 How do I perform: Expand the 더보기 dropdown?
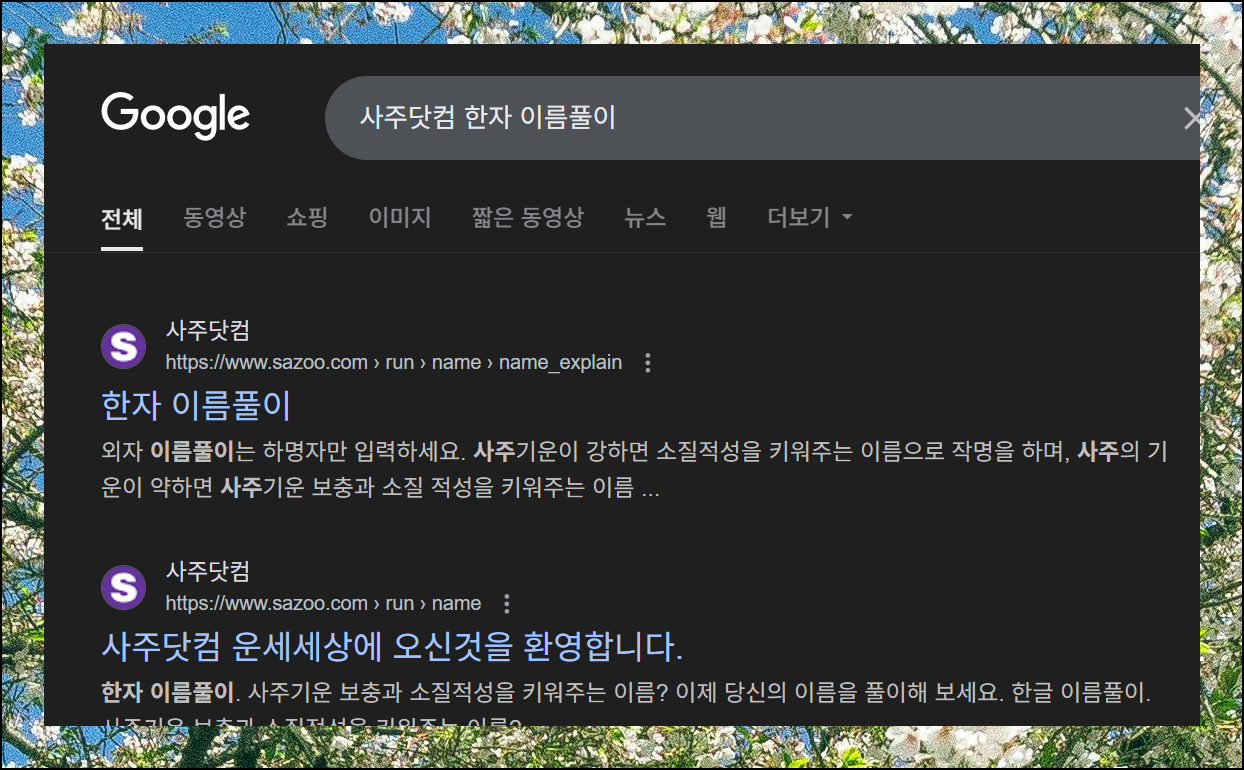[x=809, y=217]
